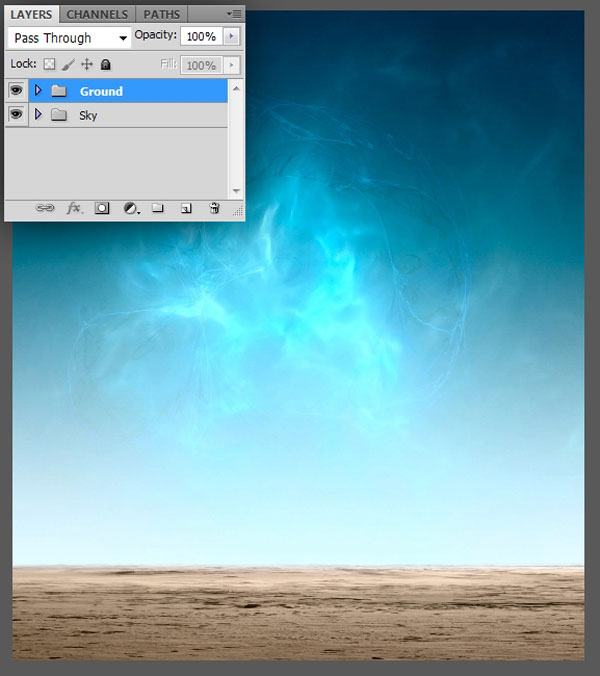Click the lock all padlock icon
Screen dimensions: 600x676
click(106, 64)
